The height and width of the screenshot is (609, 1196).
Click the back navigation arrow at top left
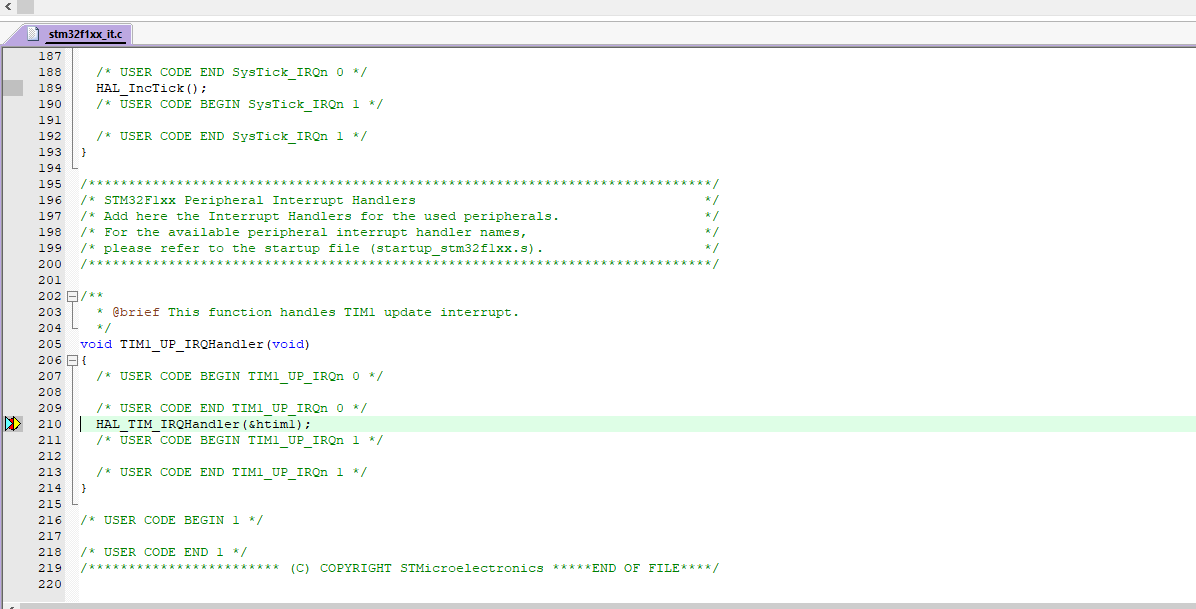(x=8, y=5)
